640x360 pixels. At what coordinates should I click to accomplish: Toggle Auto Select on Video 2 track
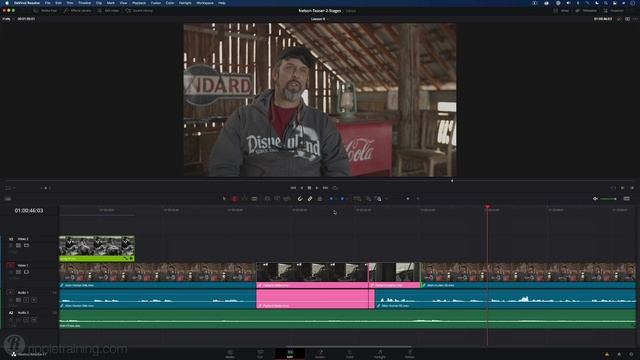click(x=18, y=245)
